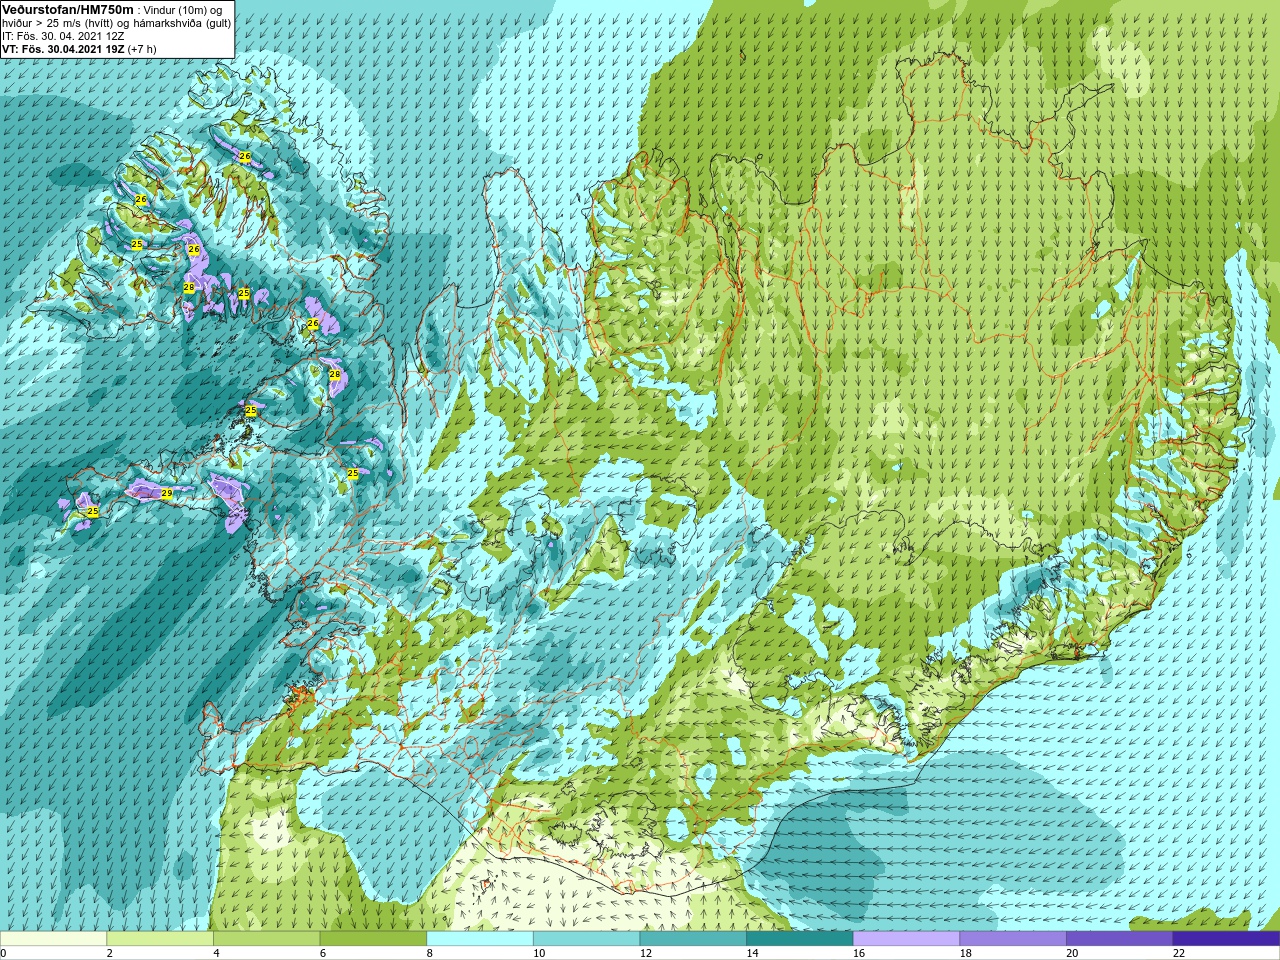Click the 'hviður > 25 m/s (hvítt)' legend line
This screenshot has width=1280, height=960.
click(60, 23)
